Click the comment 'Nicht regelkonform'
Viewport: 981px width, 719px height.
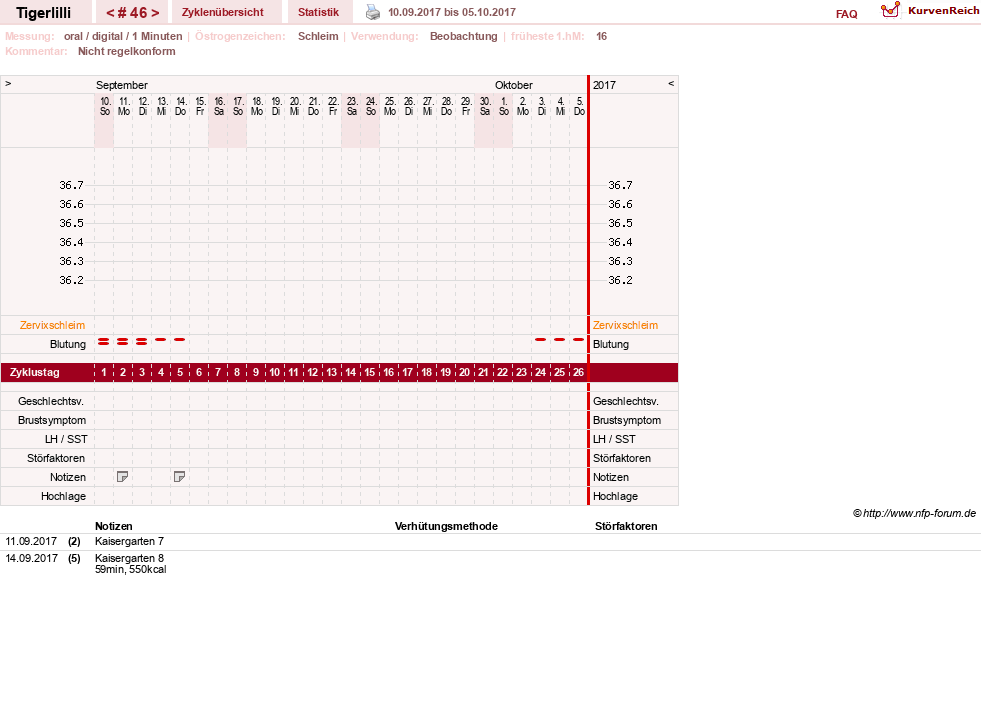click(x=126, y=51)
